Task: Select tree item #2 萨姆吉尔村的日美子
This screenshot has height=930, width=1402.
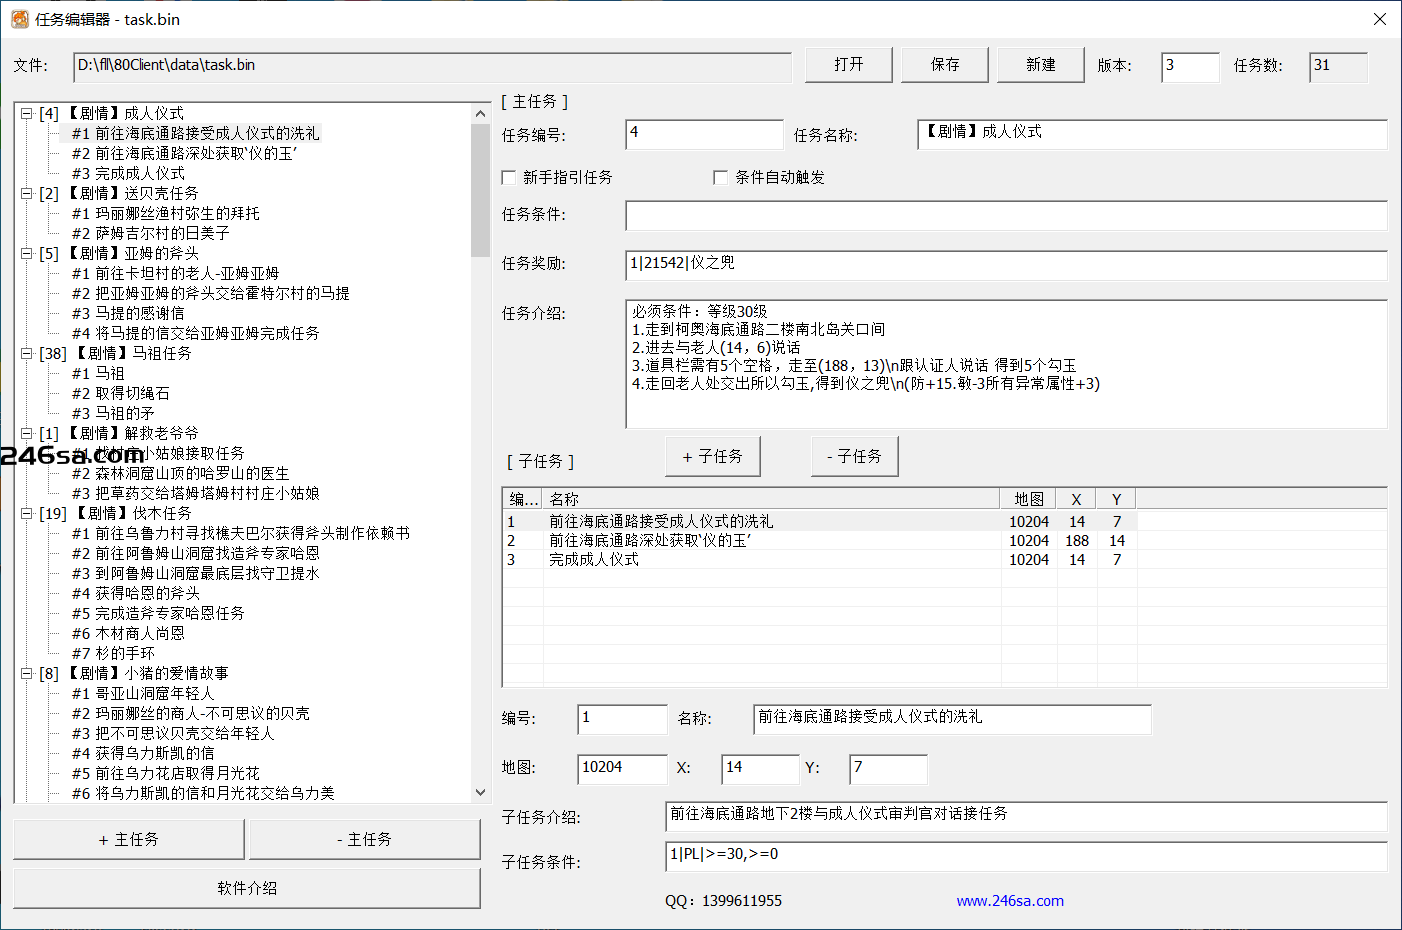Action: tap(150, 233)
